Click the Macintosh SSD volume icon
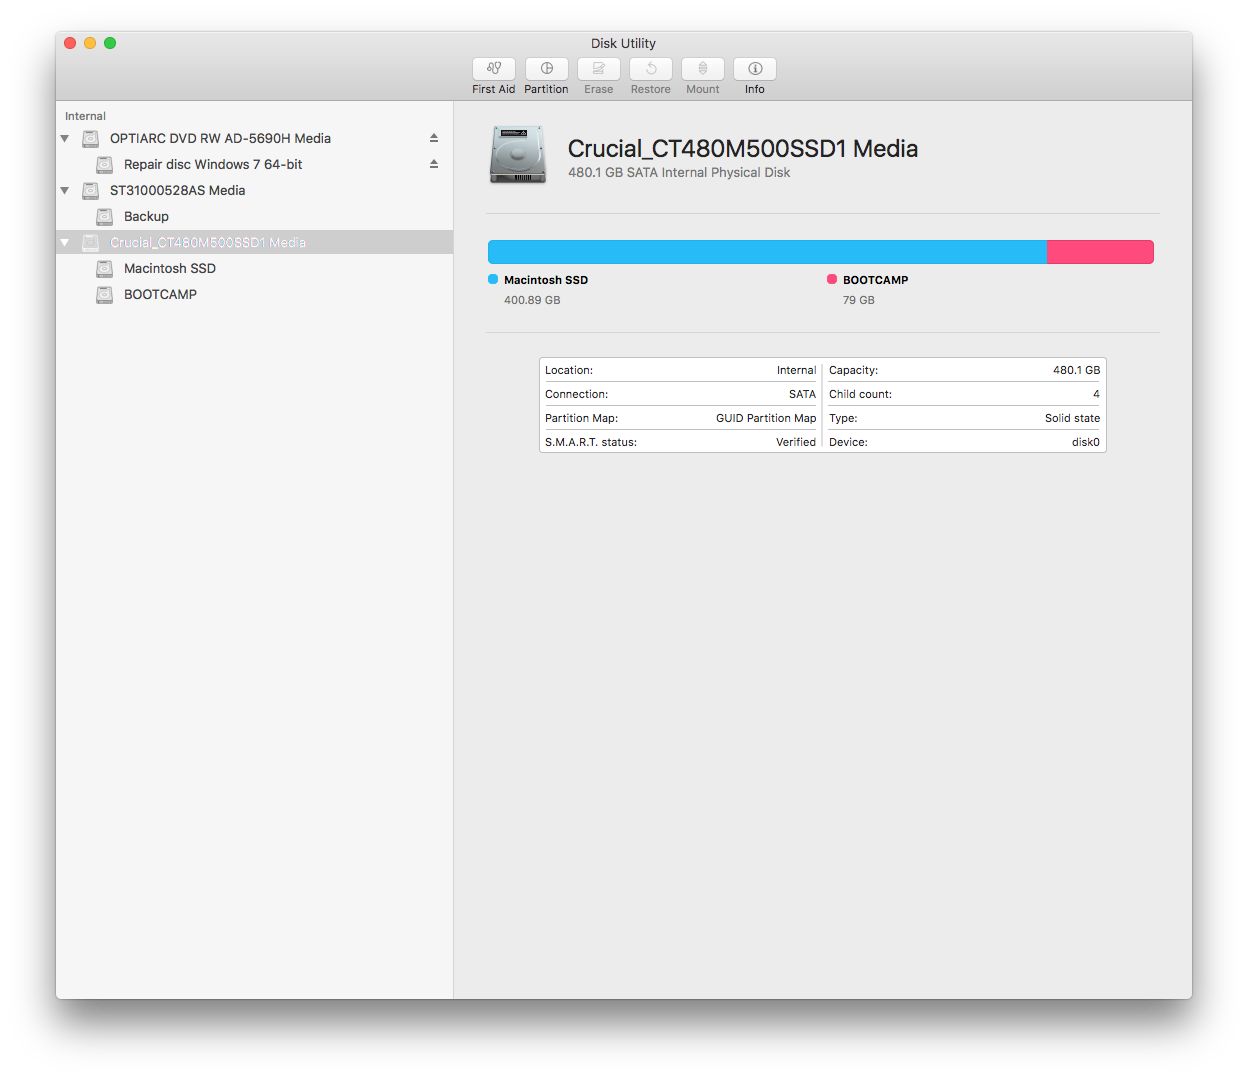Viewport: 1248px width, 1079px height. [x=104, y=268]
